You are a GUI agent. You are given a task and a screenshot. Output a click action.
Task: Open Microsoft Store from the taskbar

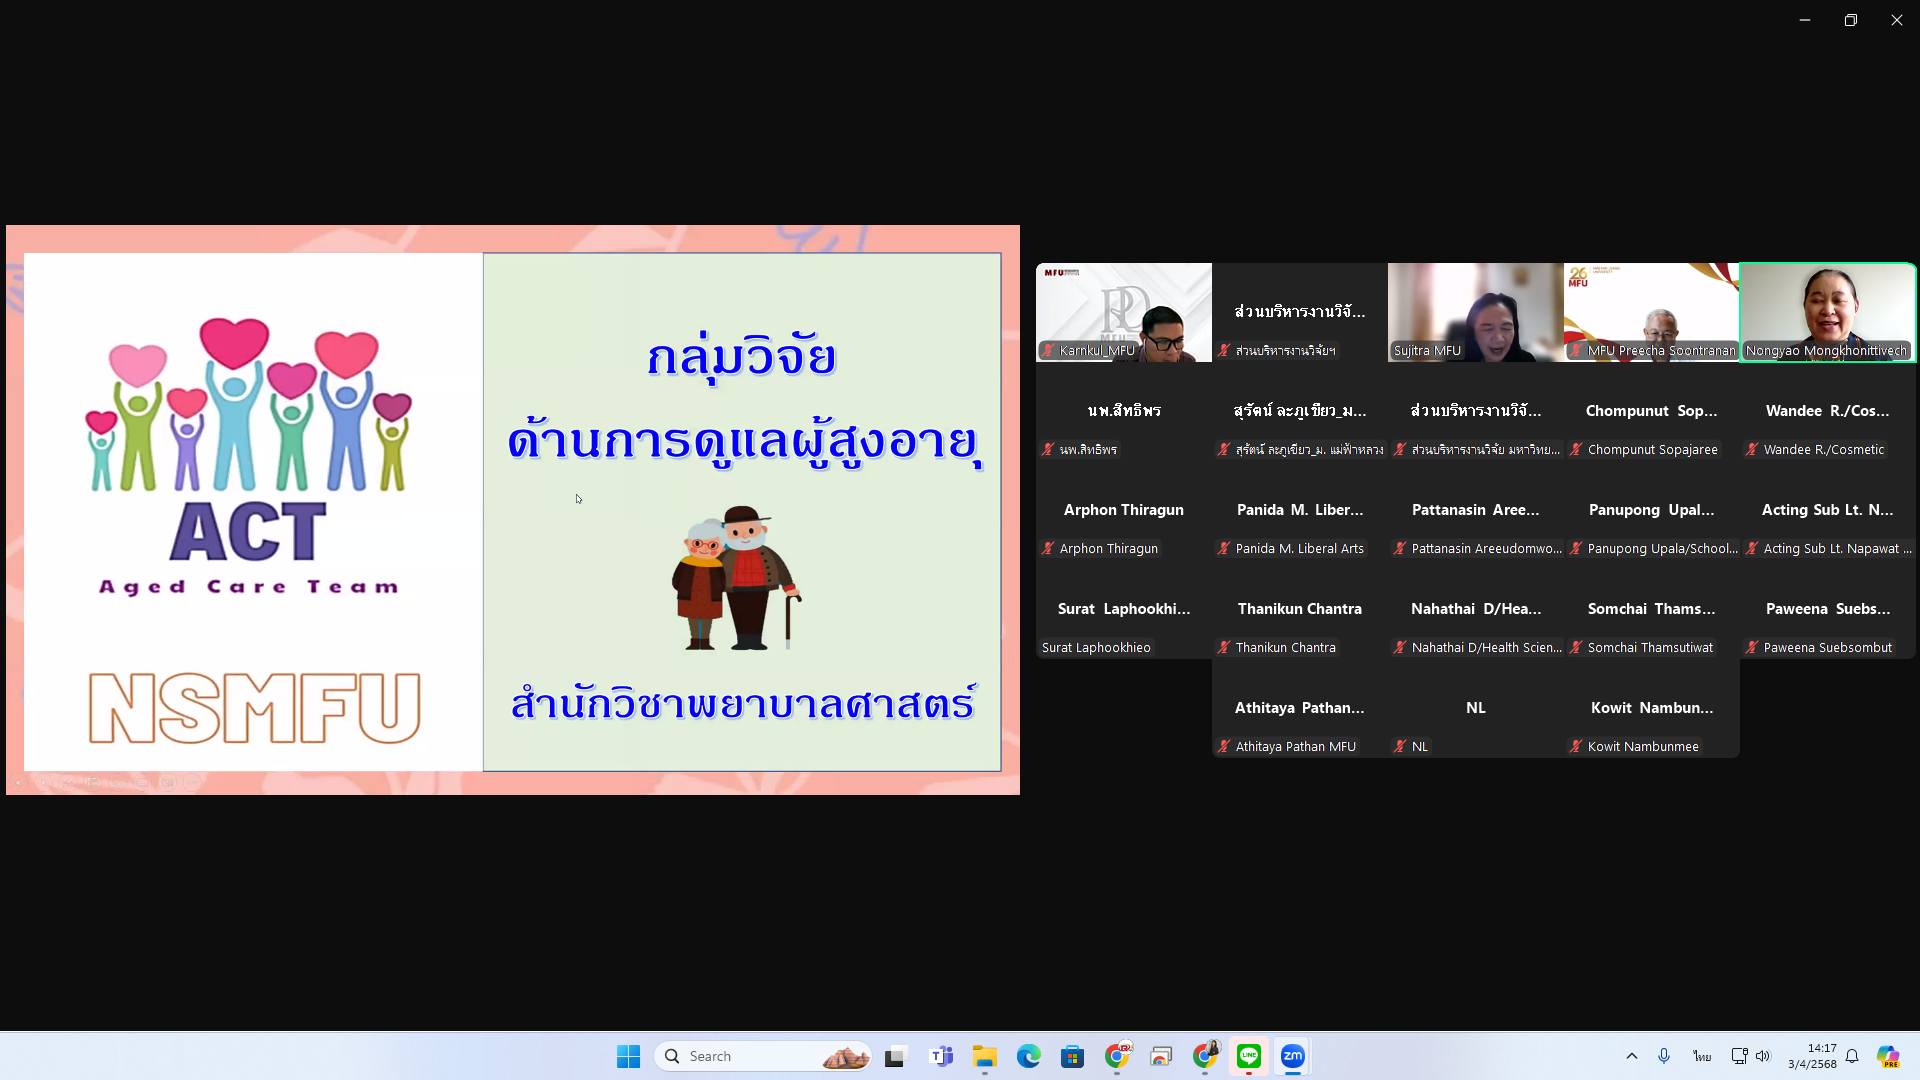(x=1073, y=1056)
